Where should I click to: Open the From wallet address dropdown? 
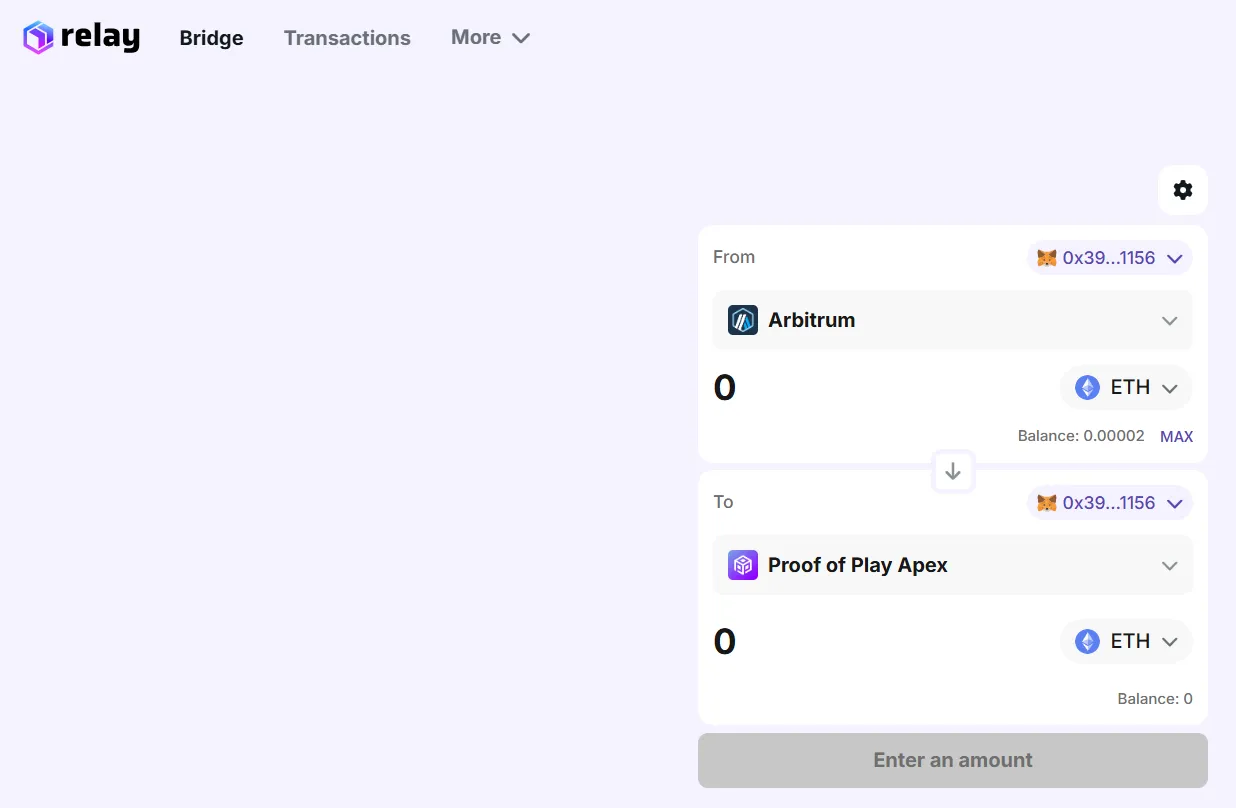pos(1110,258)
